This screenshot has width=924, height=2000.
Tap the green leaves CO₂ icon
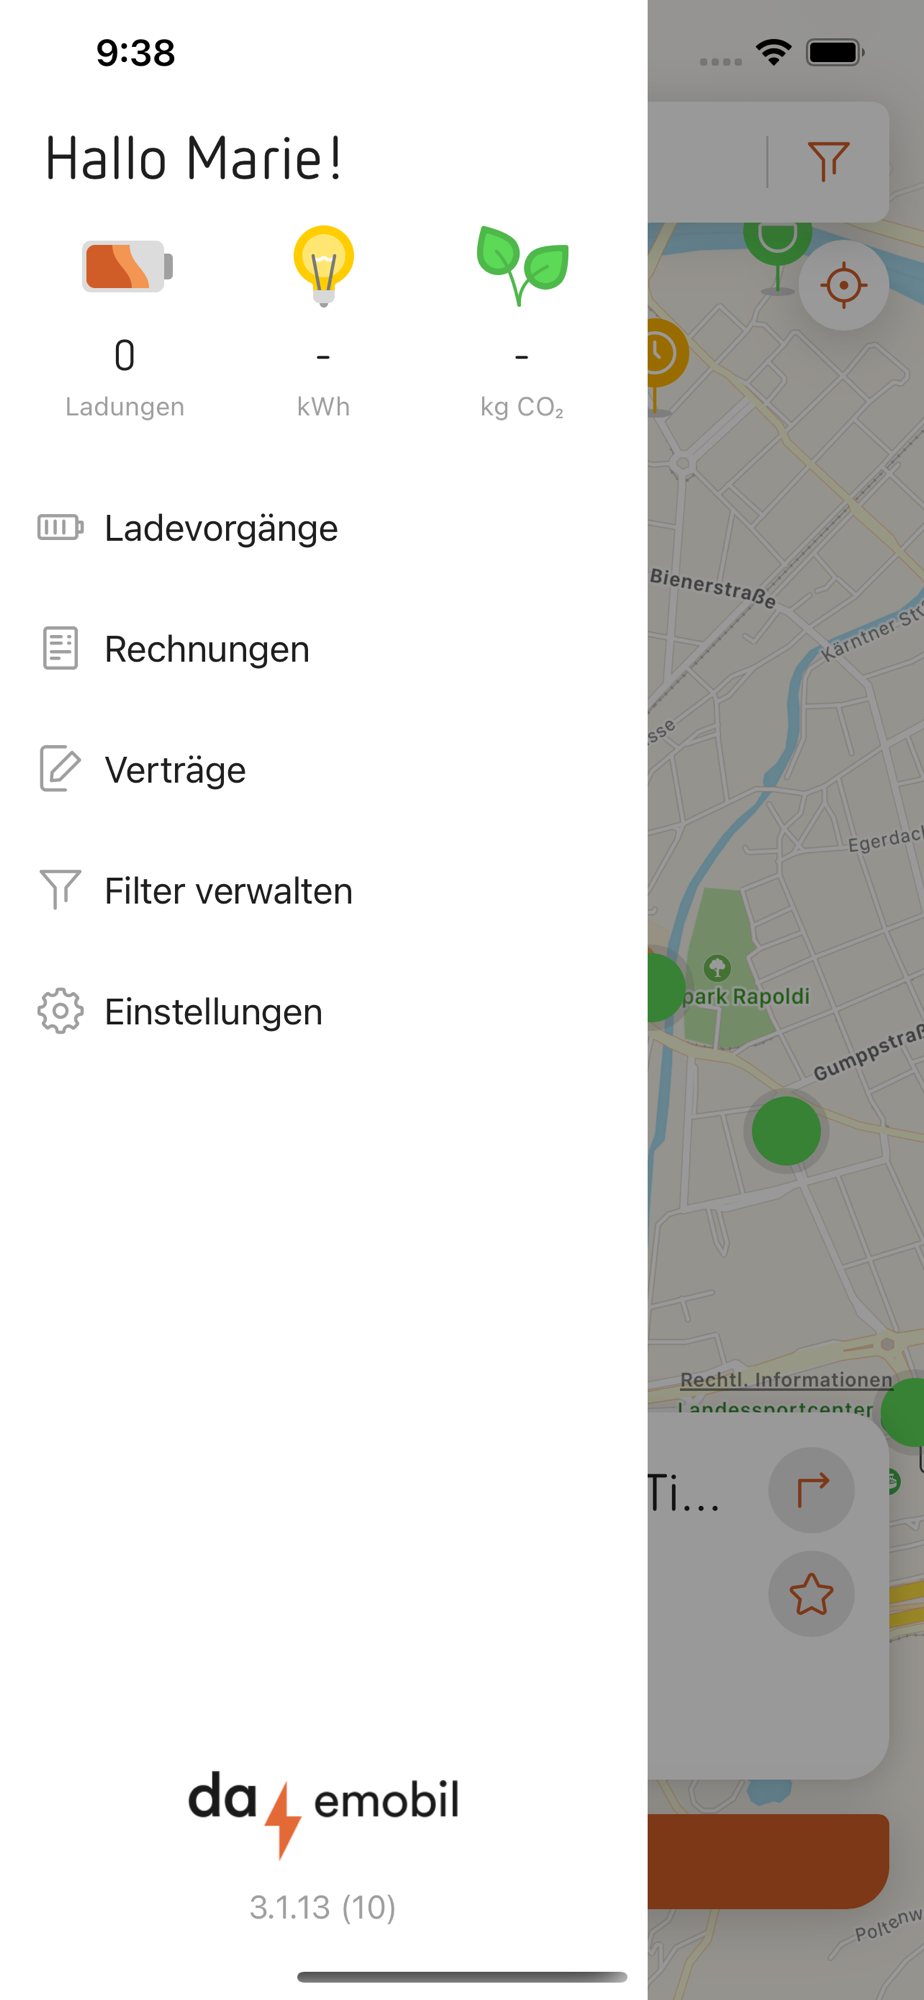(x=522, y=266)
